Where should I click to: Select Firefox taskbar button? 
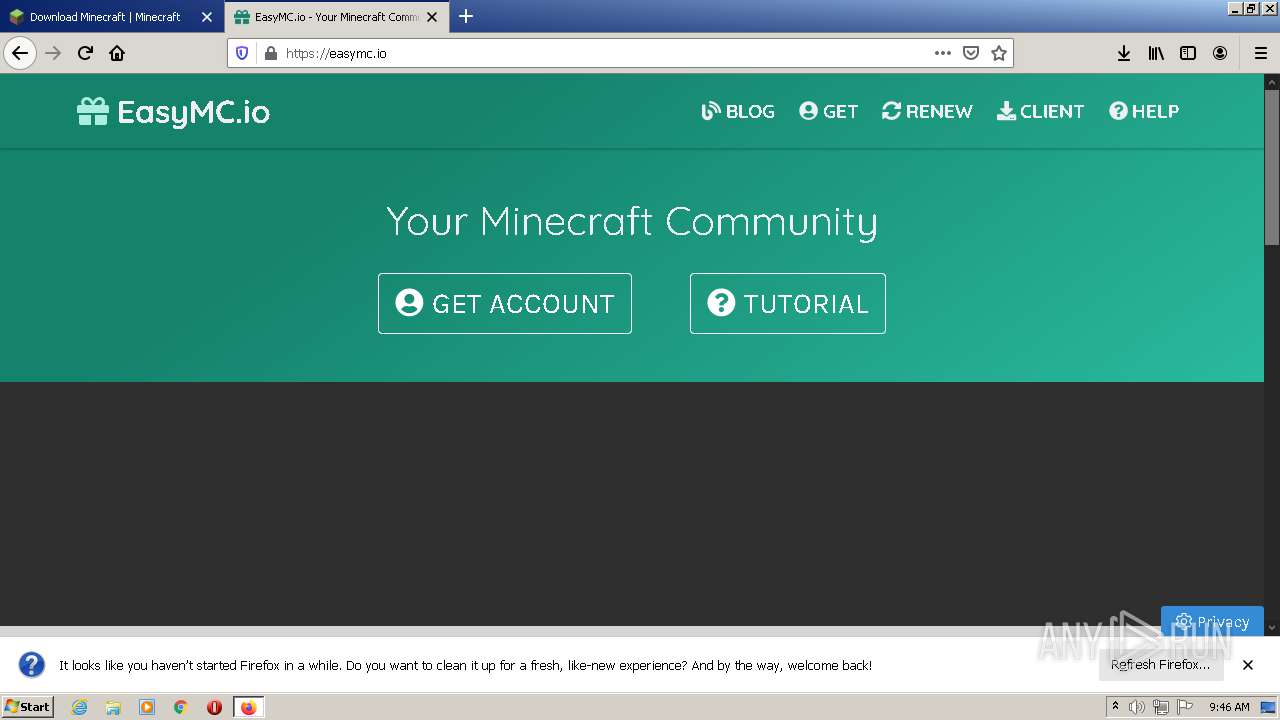(248, 707)
